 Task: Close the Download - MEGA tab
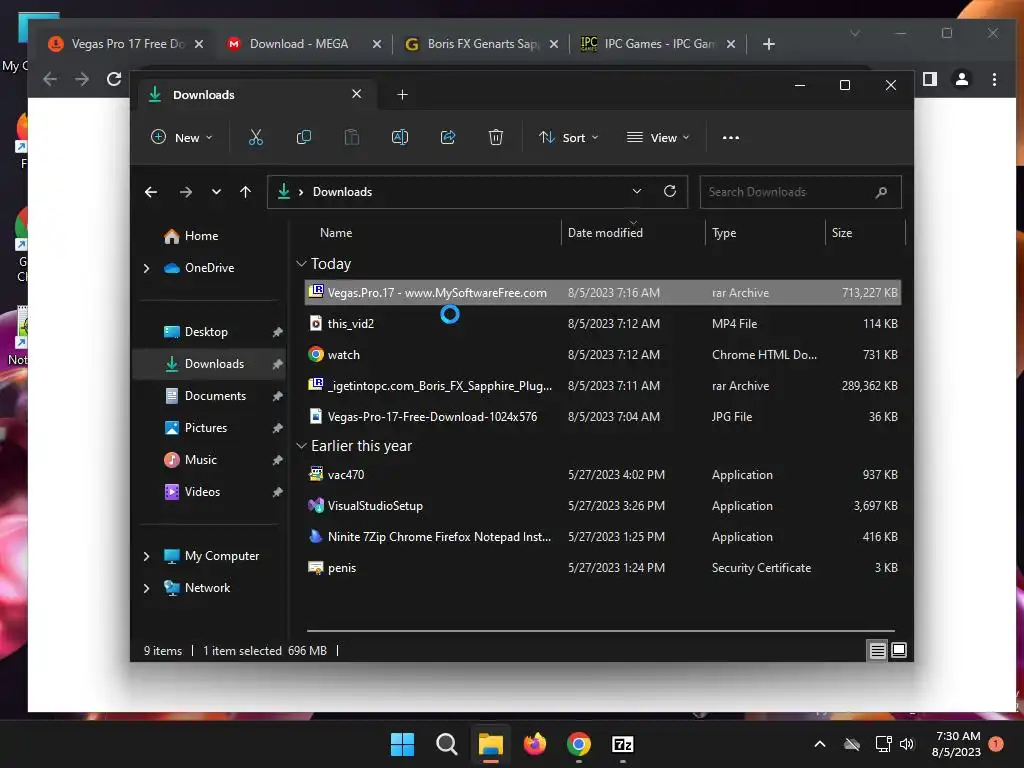tap(377, 44)
